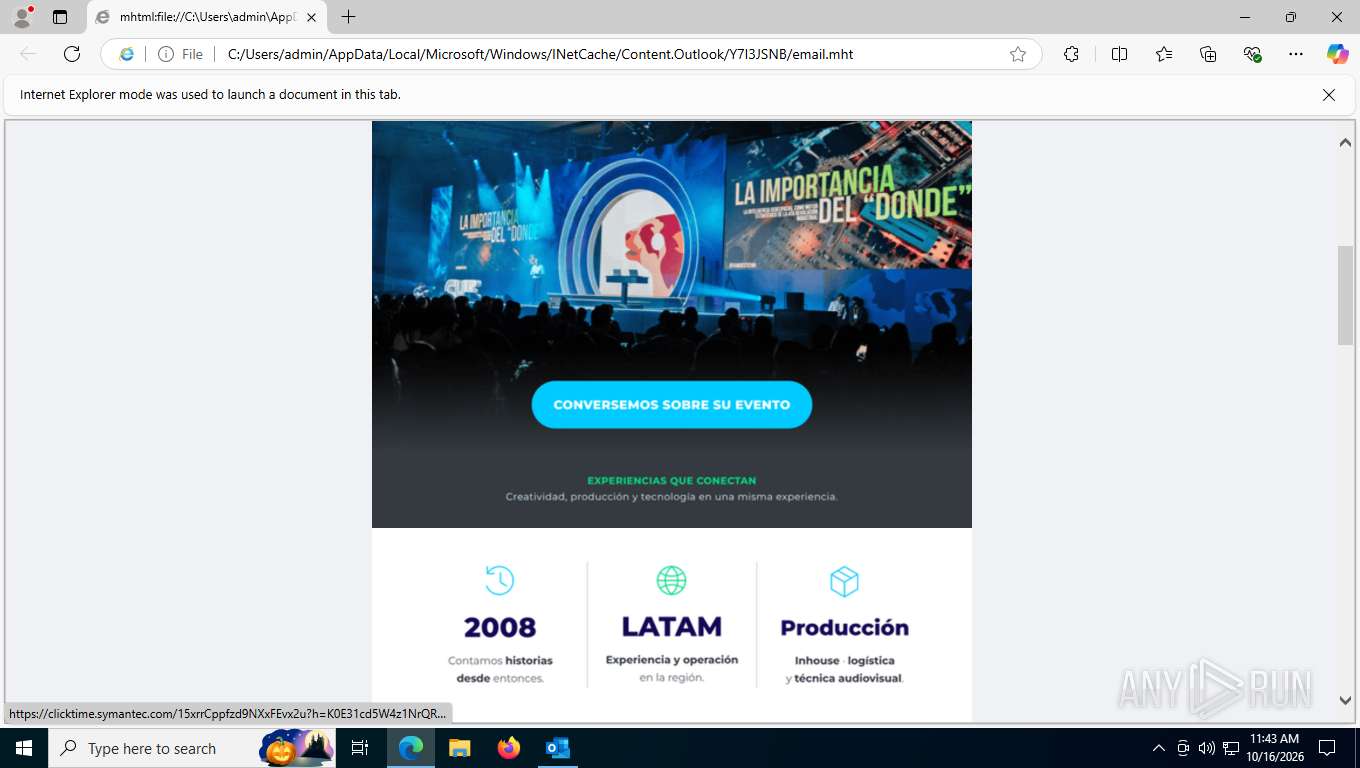Click the page scrollbar up arrow

(x=1345, y=143)
